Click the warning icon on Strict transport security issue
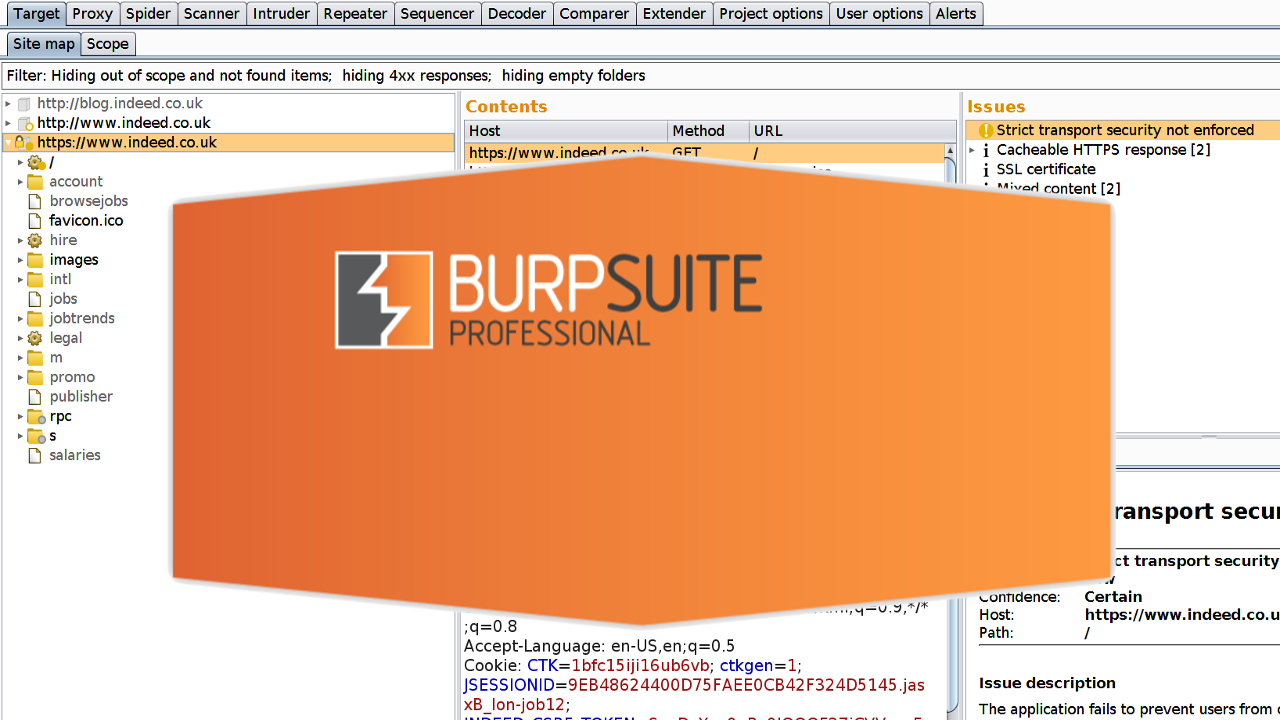This screenshot has width=1280, height=720. click(985, 129)
